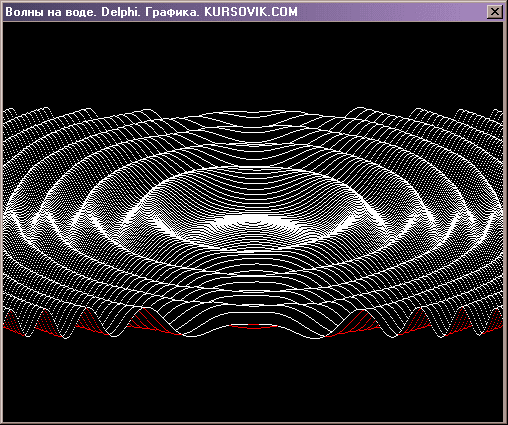
Task: Click the KURSOVIK.COM text in the title
Action: coord(251,12)
